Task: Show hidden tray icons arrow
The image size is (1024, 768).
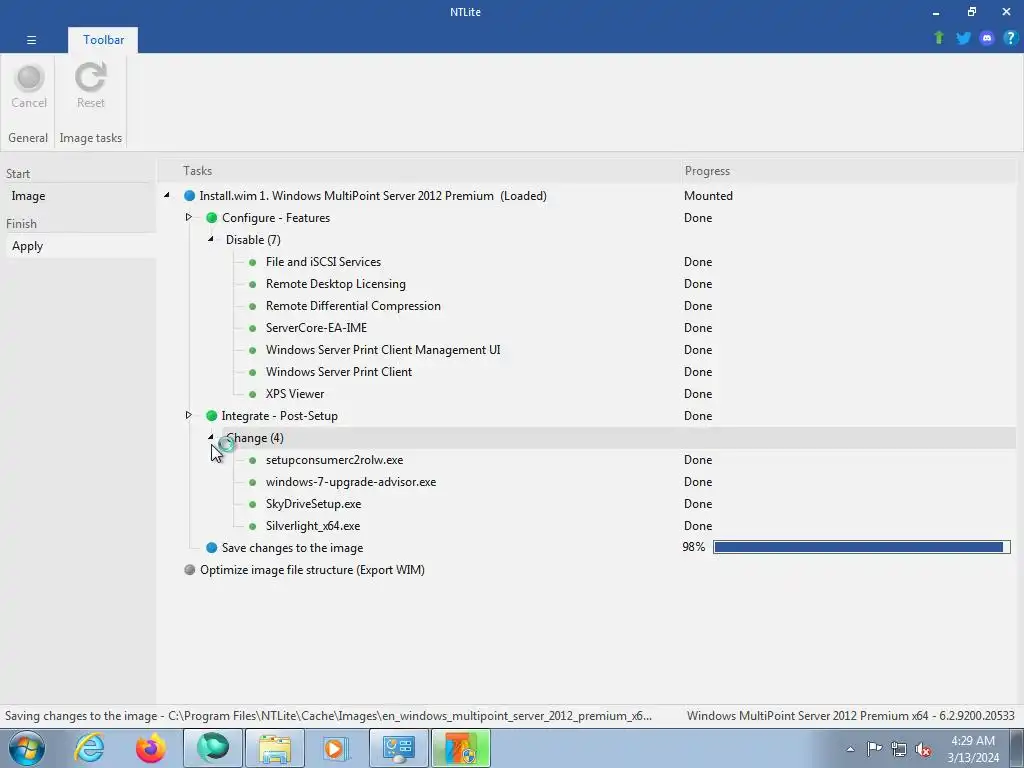Action: pos(850,749)
